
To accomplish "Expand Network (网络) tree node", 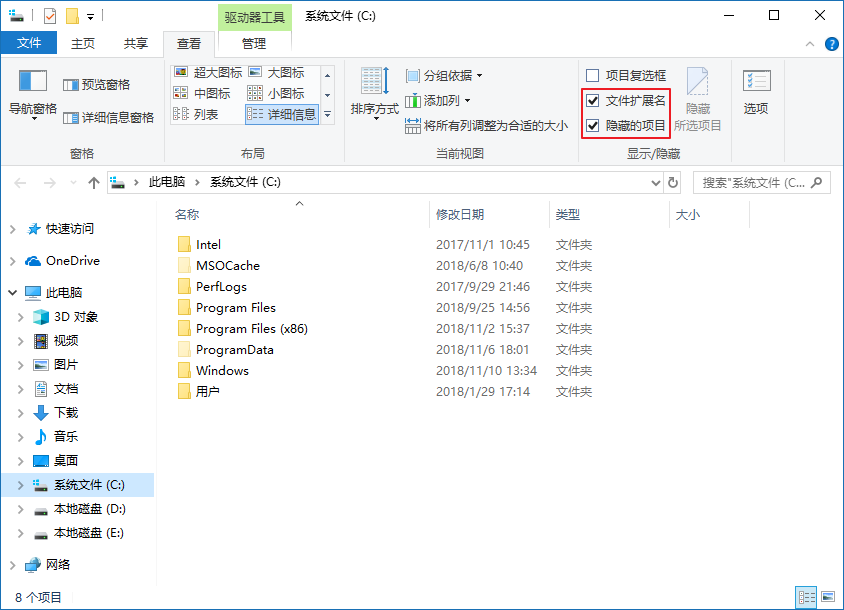I will coord(12,565).
